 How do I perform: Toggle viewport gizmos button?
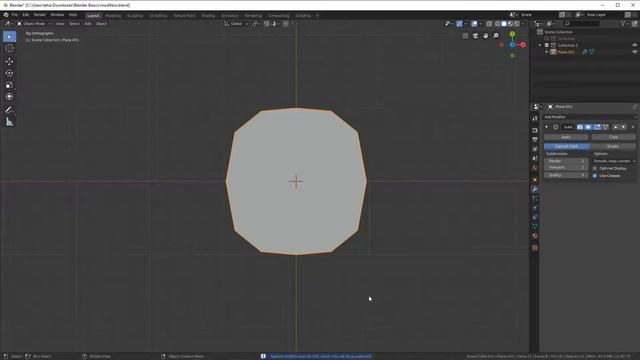pos(459,24)
